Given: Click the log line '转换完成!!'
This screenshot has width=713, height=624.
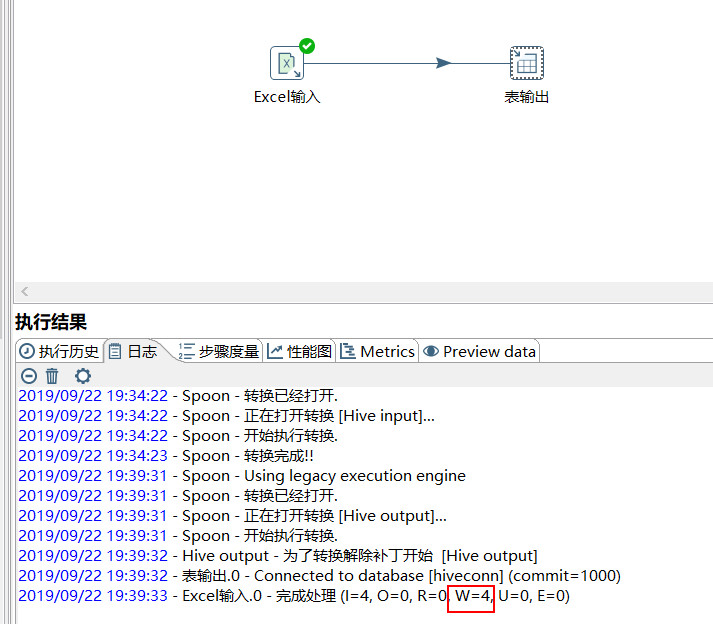Looking at the screenshot, I should point(166,456).
